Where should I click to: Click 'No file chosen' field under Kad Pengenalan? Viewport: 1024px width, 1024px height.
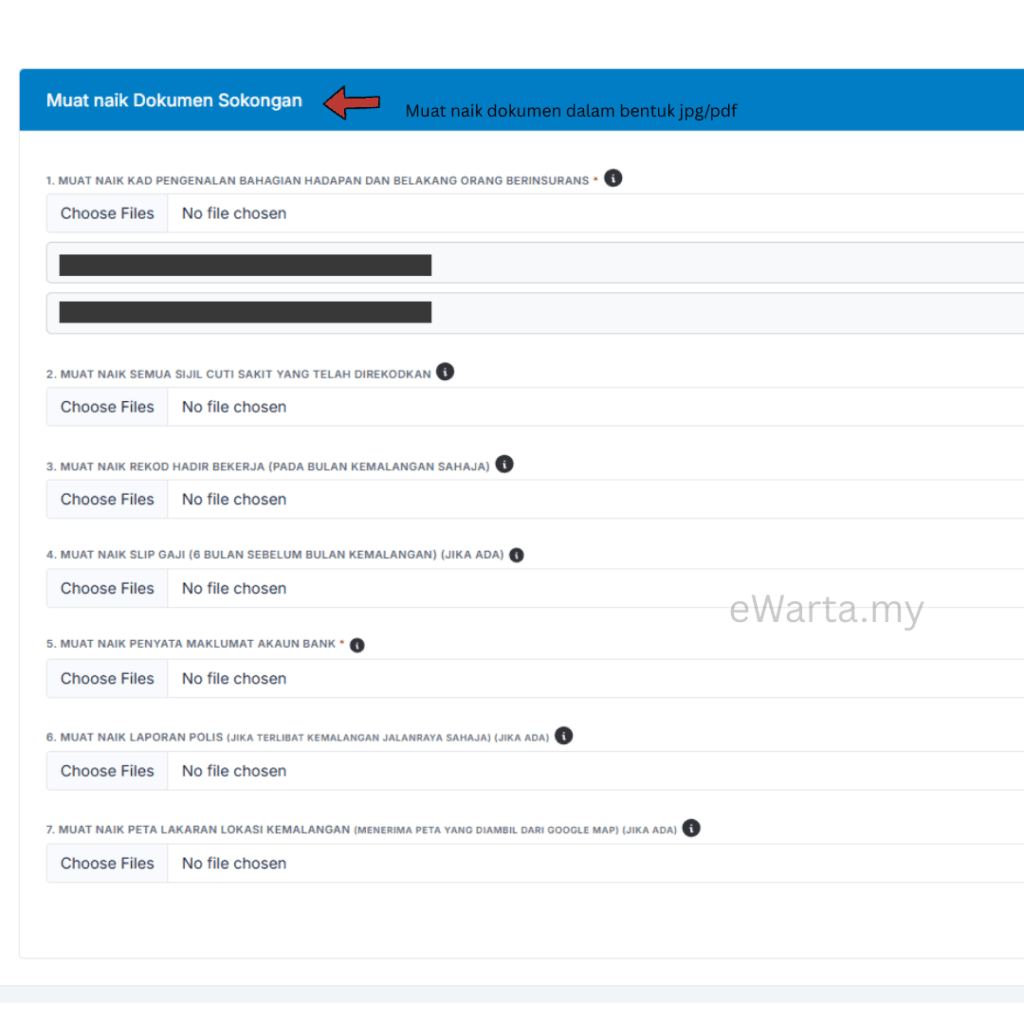click(x=596, y=214)
